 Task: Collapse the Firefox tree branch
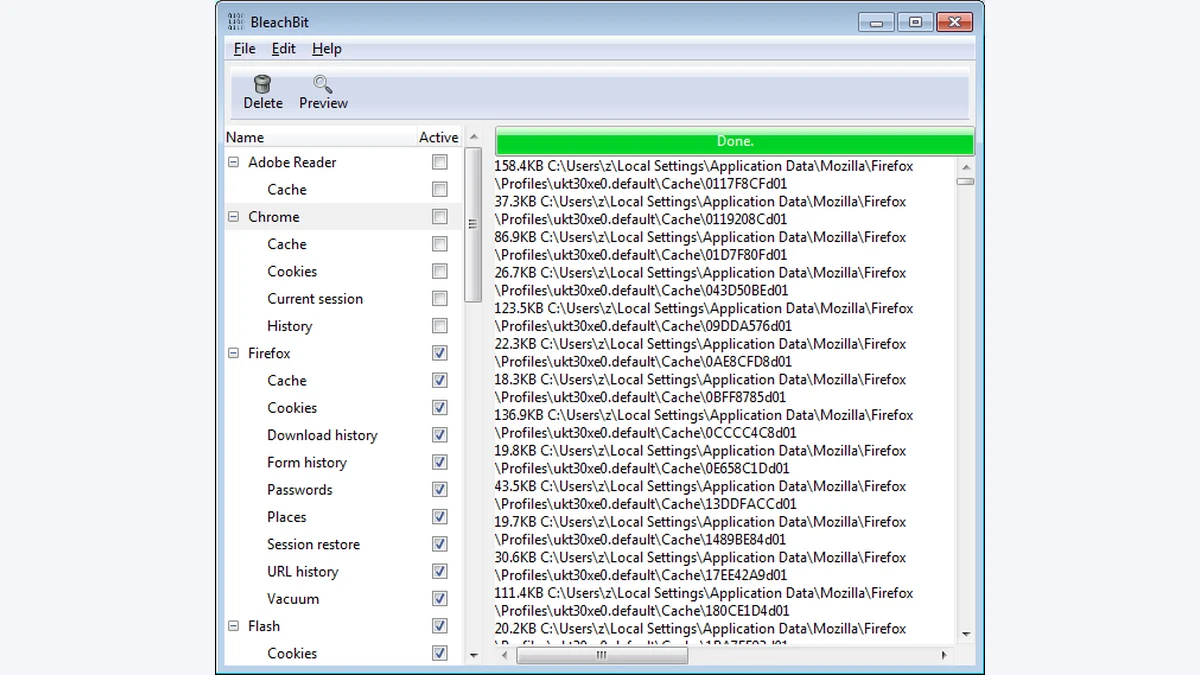point(234,353)
